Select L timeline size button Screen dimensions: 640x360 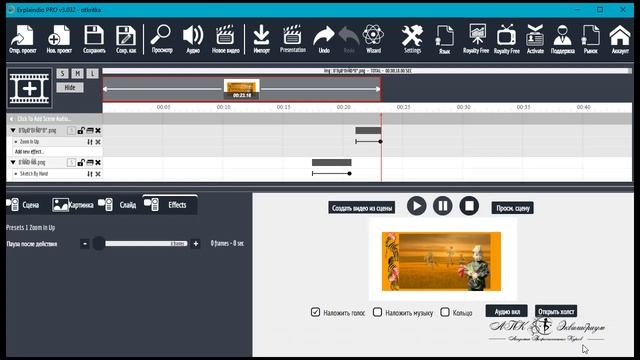(93, 73)
